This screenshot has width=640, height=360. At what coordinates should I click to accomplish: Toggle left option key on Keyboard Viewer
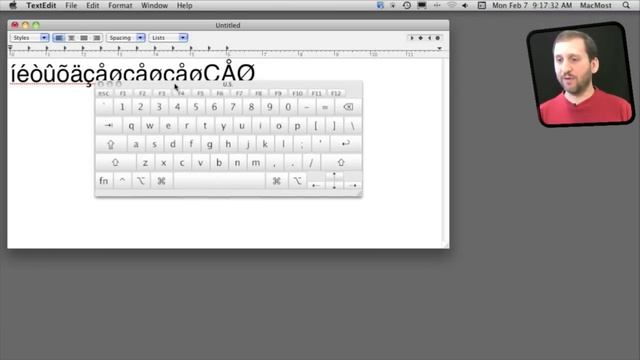141,181
